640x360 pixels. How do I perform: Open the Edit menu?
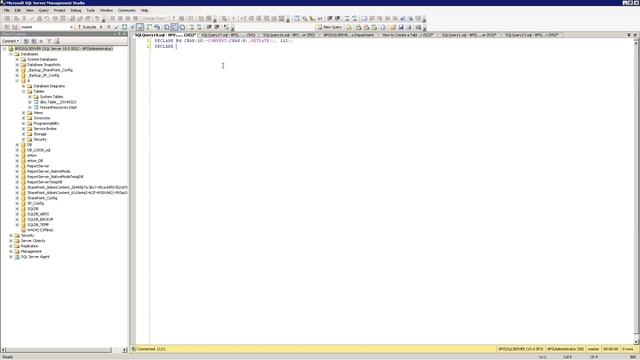coord(18,10)
